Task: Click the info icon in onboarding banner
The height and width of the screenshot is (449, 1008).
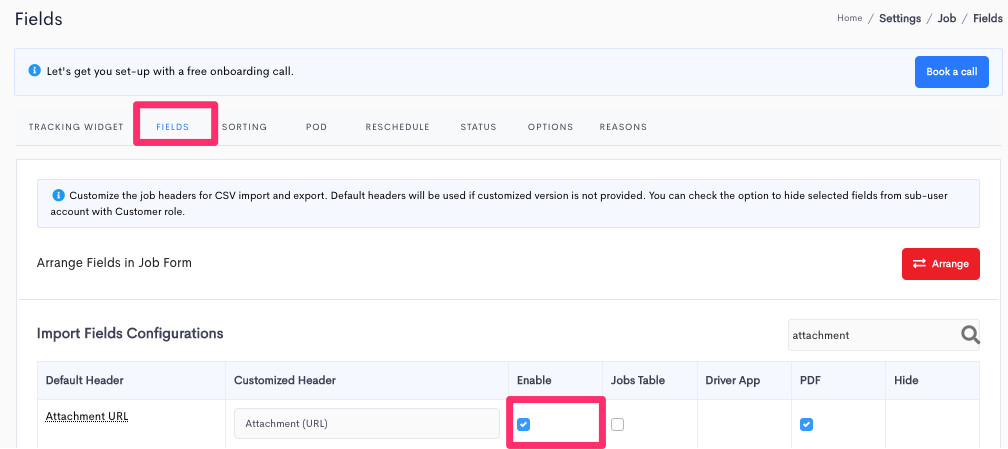Action: 34,71
